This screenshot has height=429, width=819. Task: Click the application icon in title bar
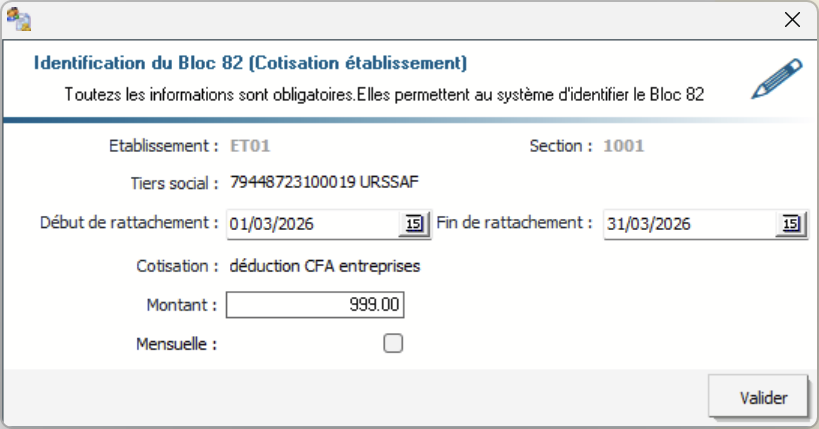pos(19,19)
